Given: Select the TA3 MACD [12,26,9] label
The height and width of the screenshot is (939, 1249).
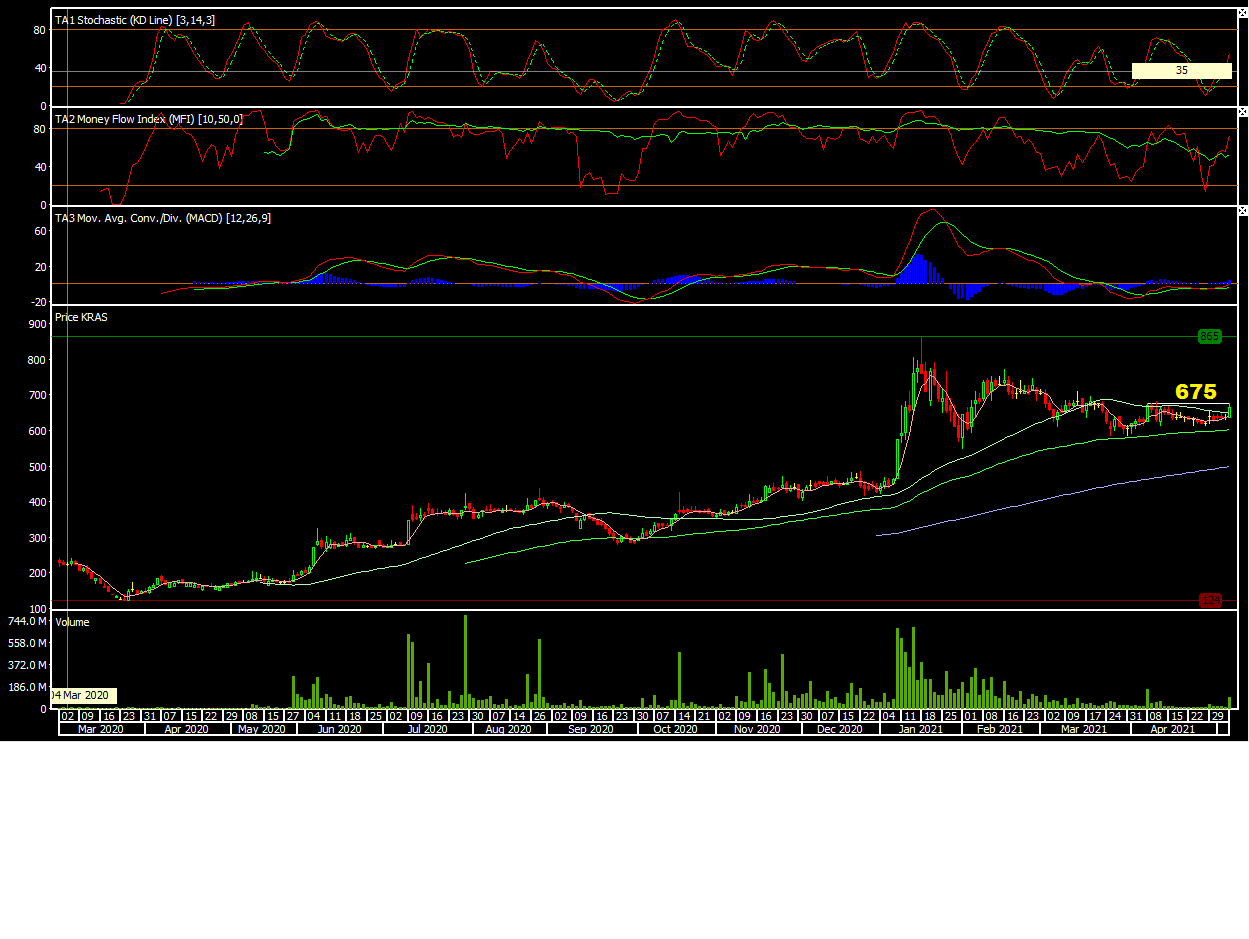Looking at the screenshot, I should pyautogui.click(x=162, y=218).
